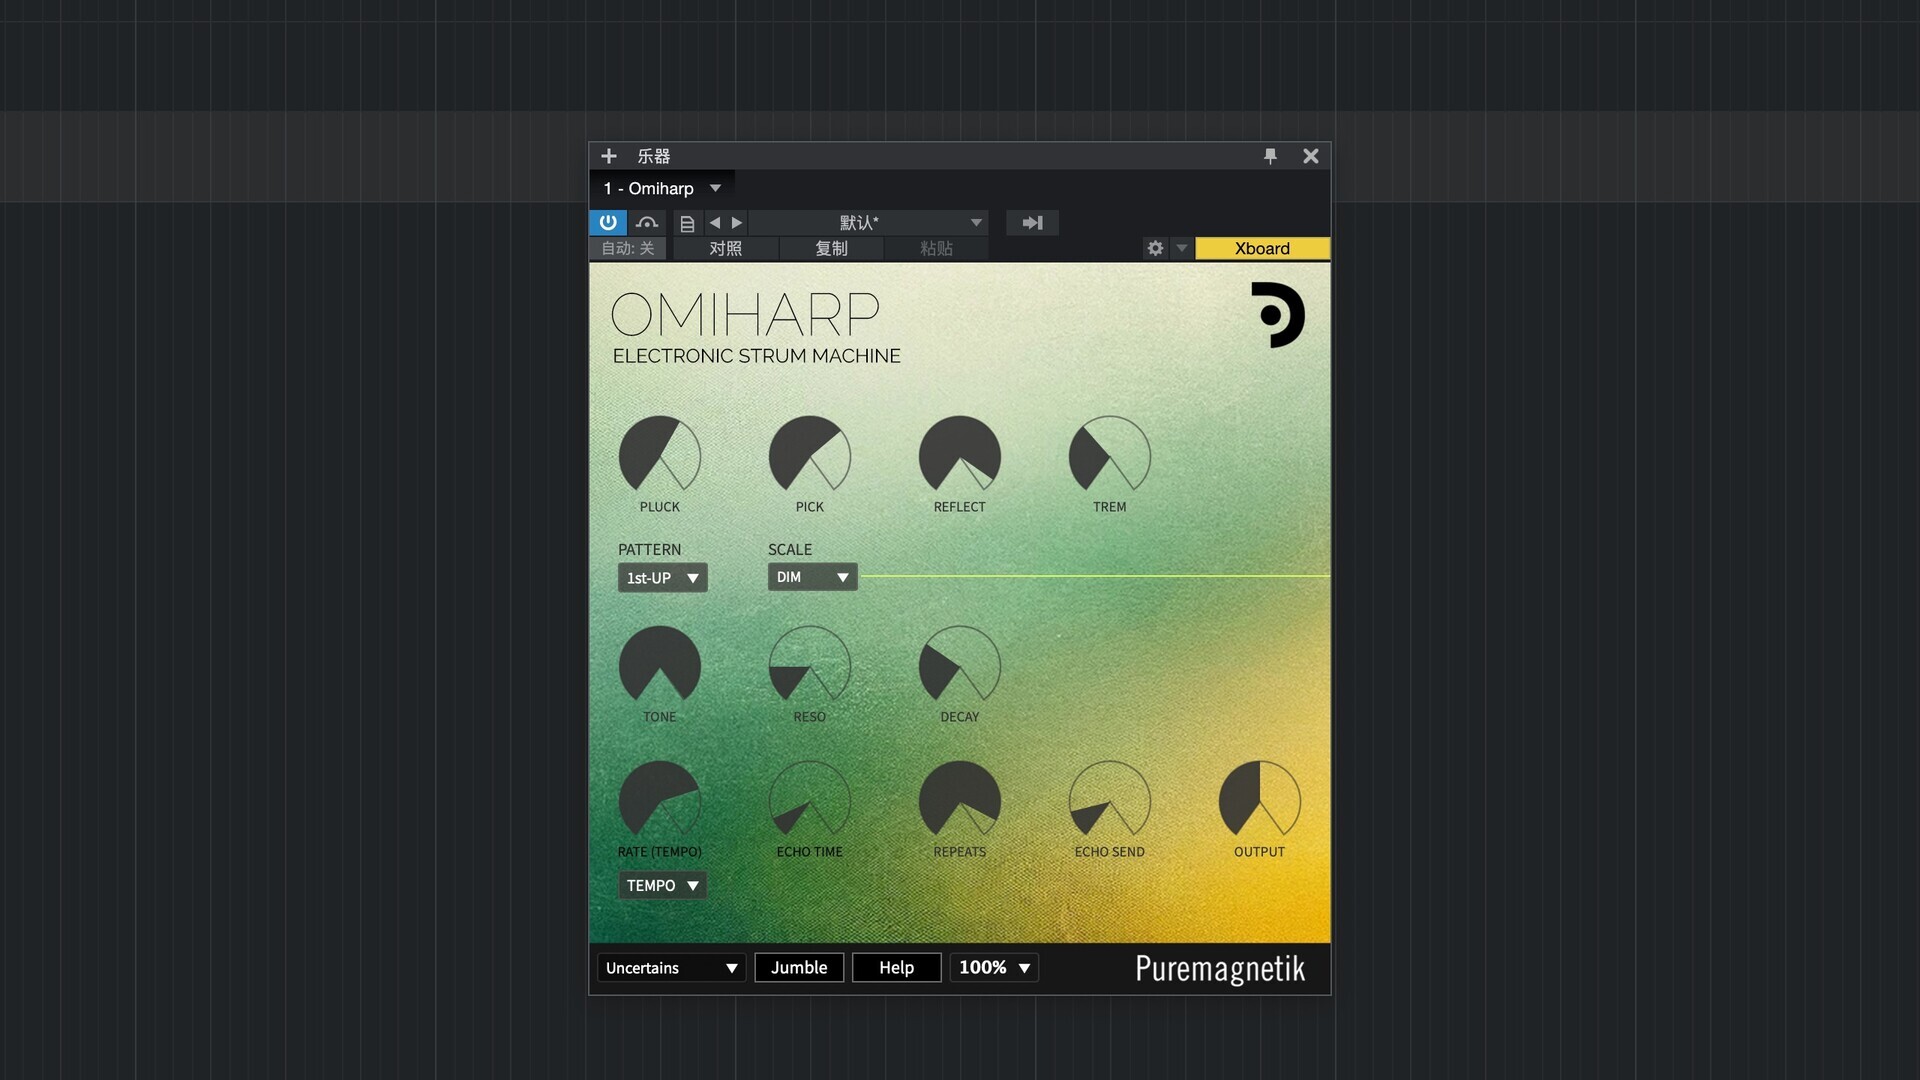Go to previous preset arrow
1920x1080 pixels.
pyautogui.click(x=714, y=223)
